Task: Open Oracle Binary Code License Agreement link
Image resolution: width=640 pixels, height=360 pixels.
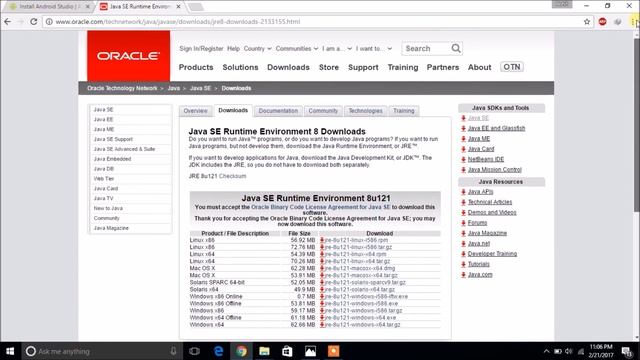Action: pos(321,207)
